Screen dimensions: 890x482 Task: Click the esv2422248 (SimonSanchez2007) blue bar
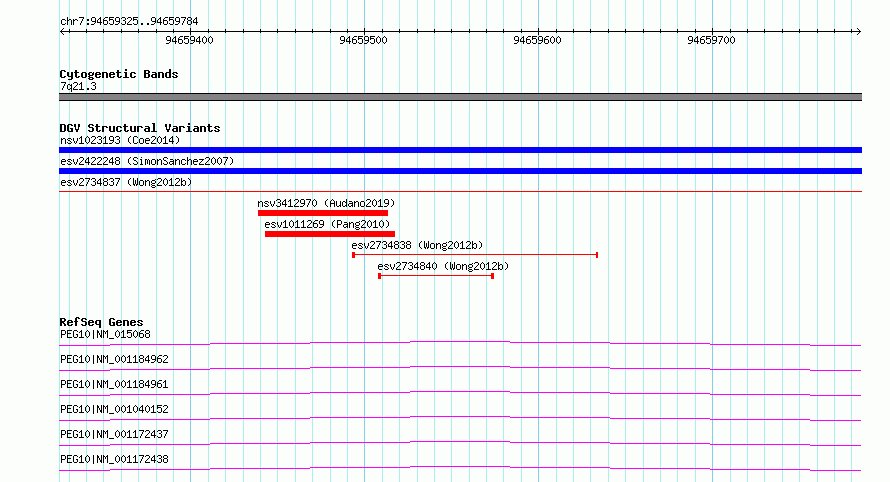point(460,171)
